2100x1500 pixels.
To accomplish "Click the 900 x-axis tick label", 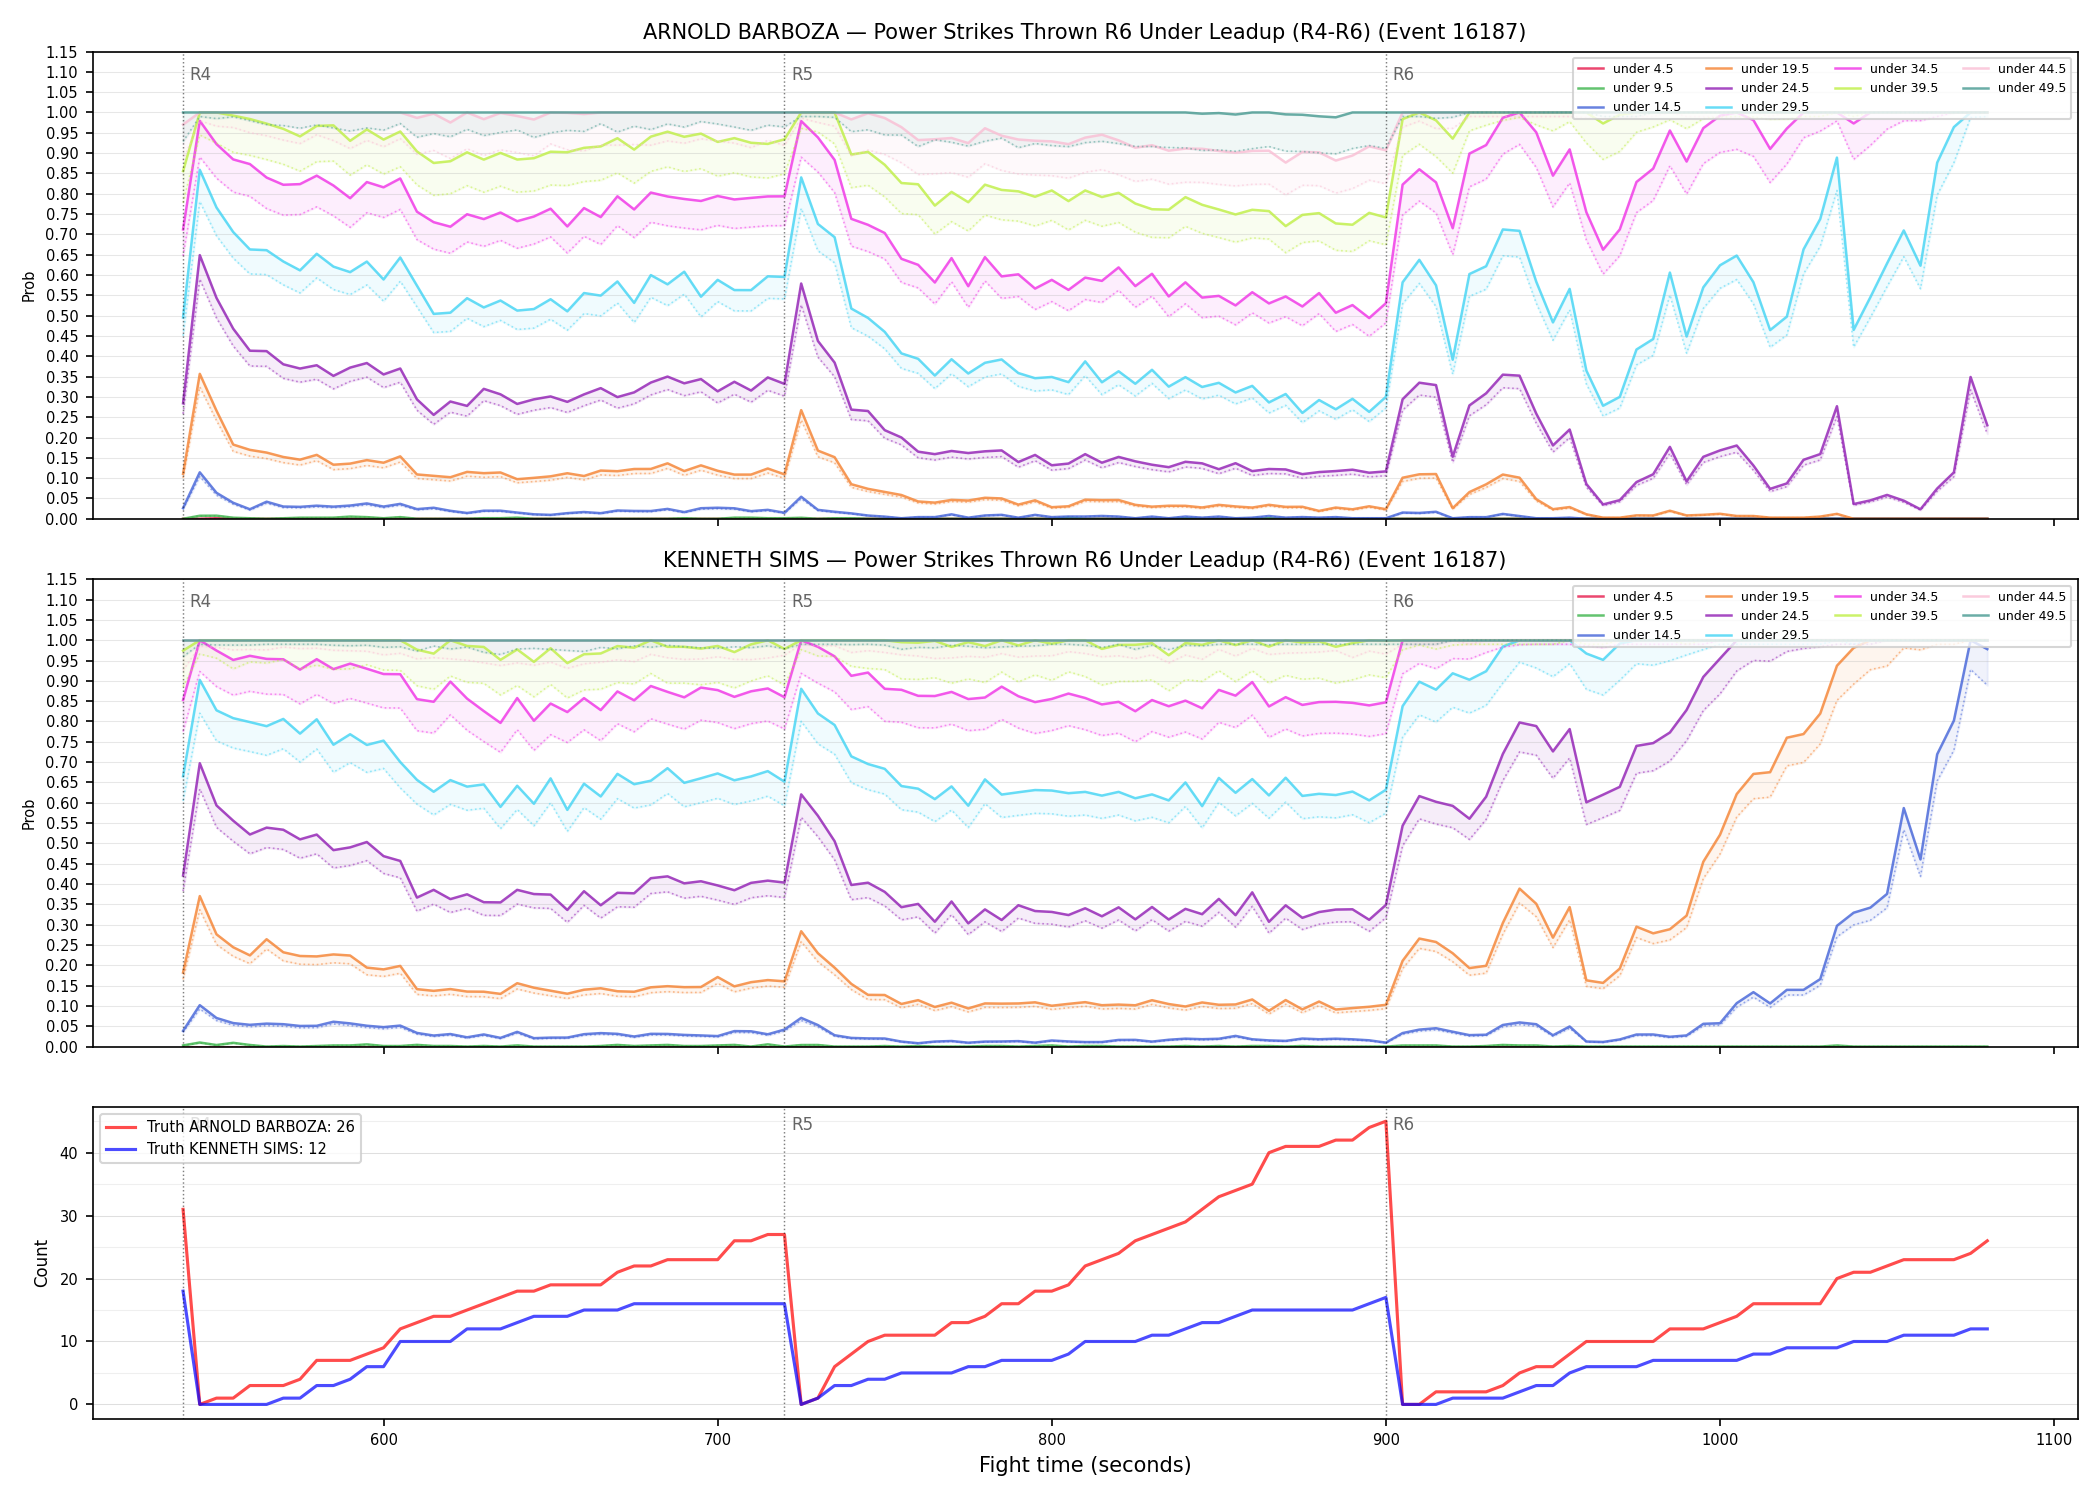I will (x=1386, y=1440).
